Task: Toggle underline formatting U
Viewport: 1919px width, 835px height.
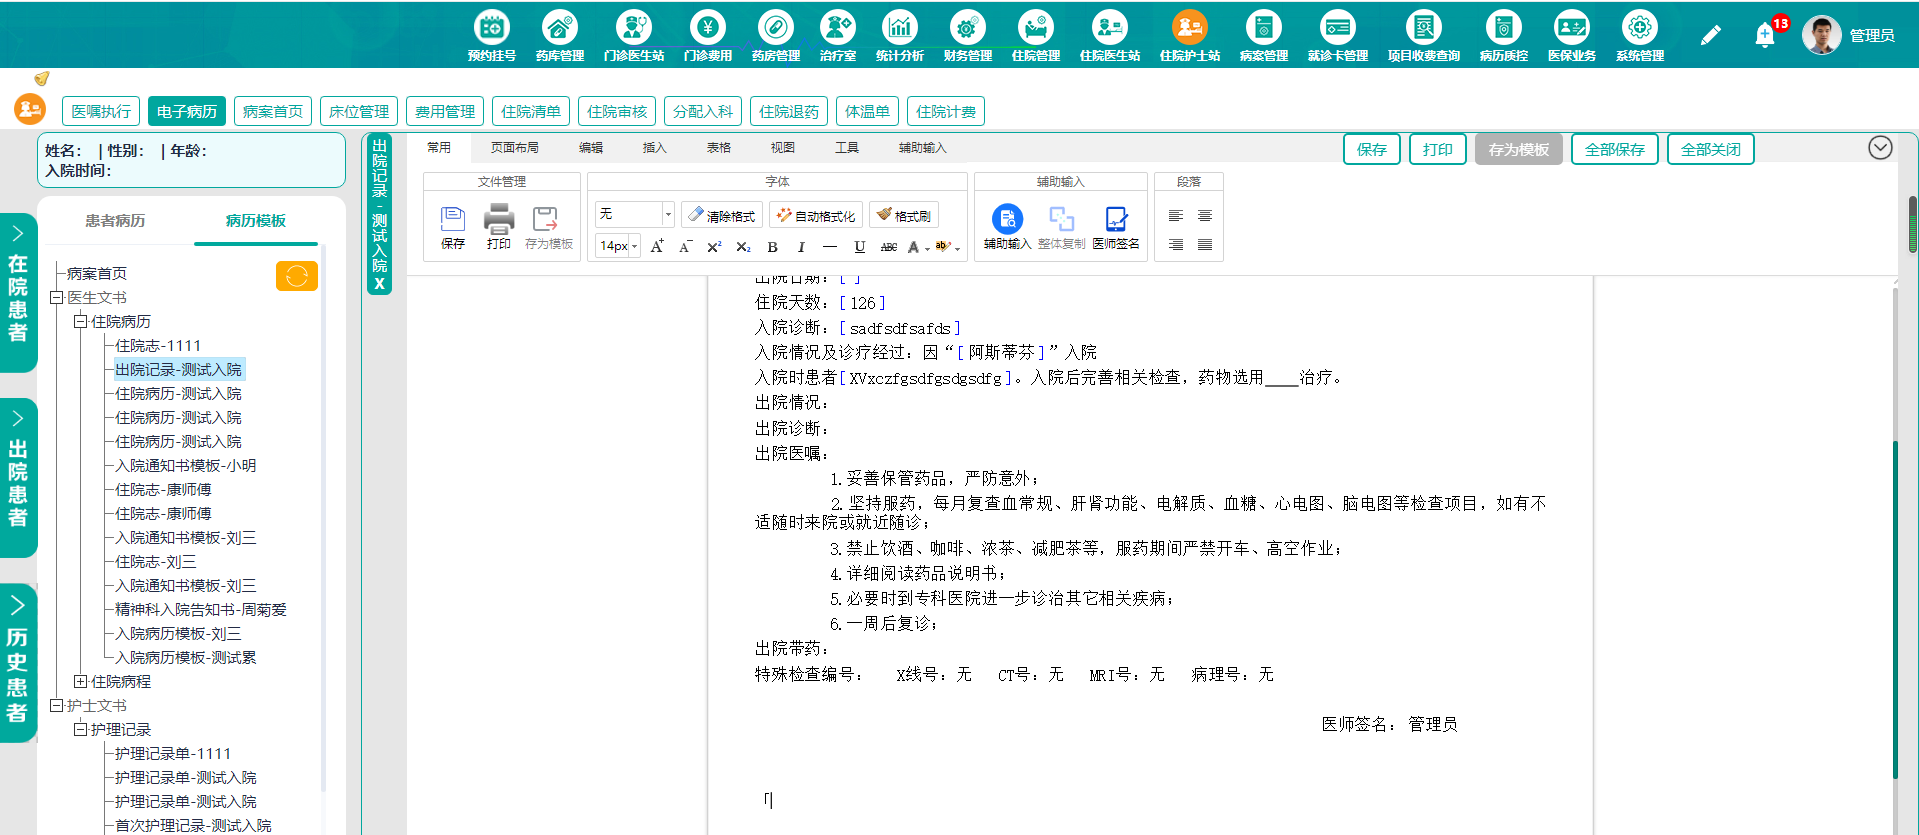Action: point(859,247)
